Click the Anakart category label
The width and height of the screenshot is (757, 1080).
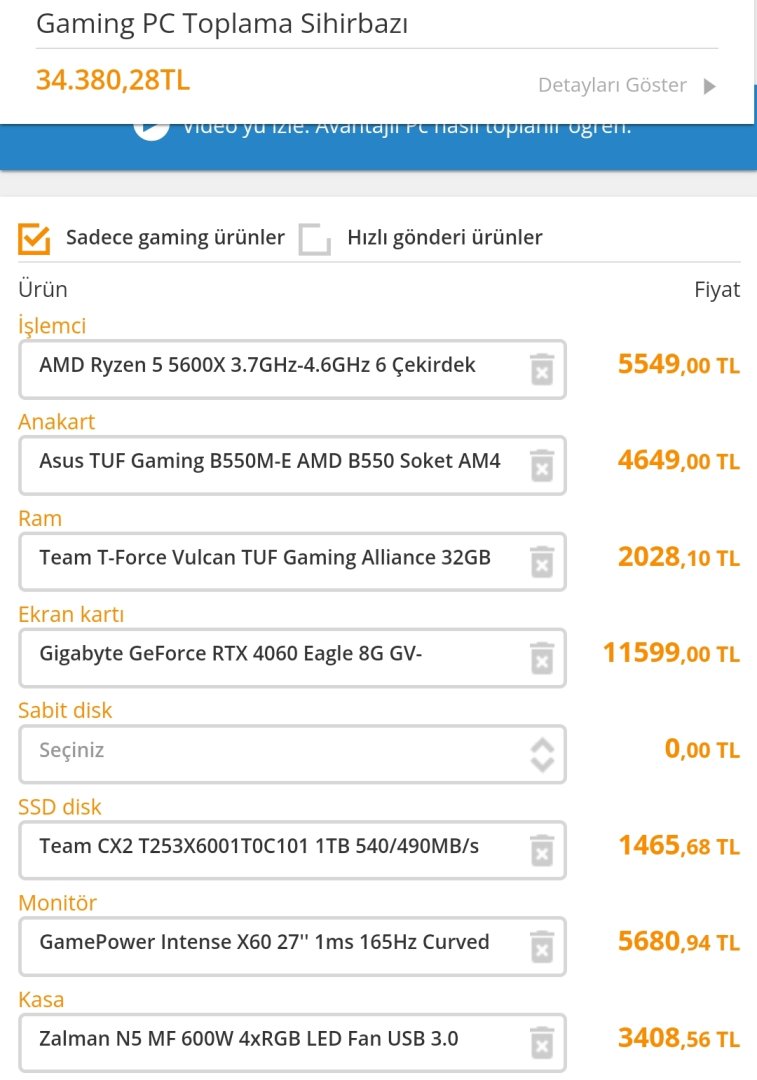point(56,422)
